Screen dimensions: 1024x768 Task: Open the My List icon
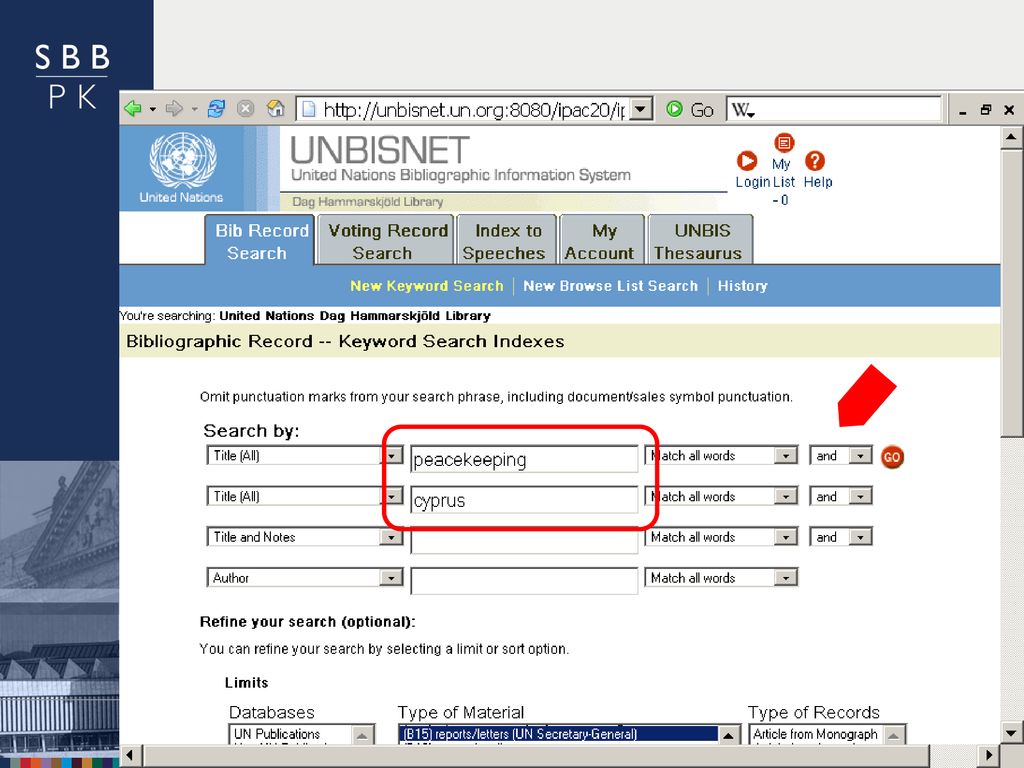(784, 142)
